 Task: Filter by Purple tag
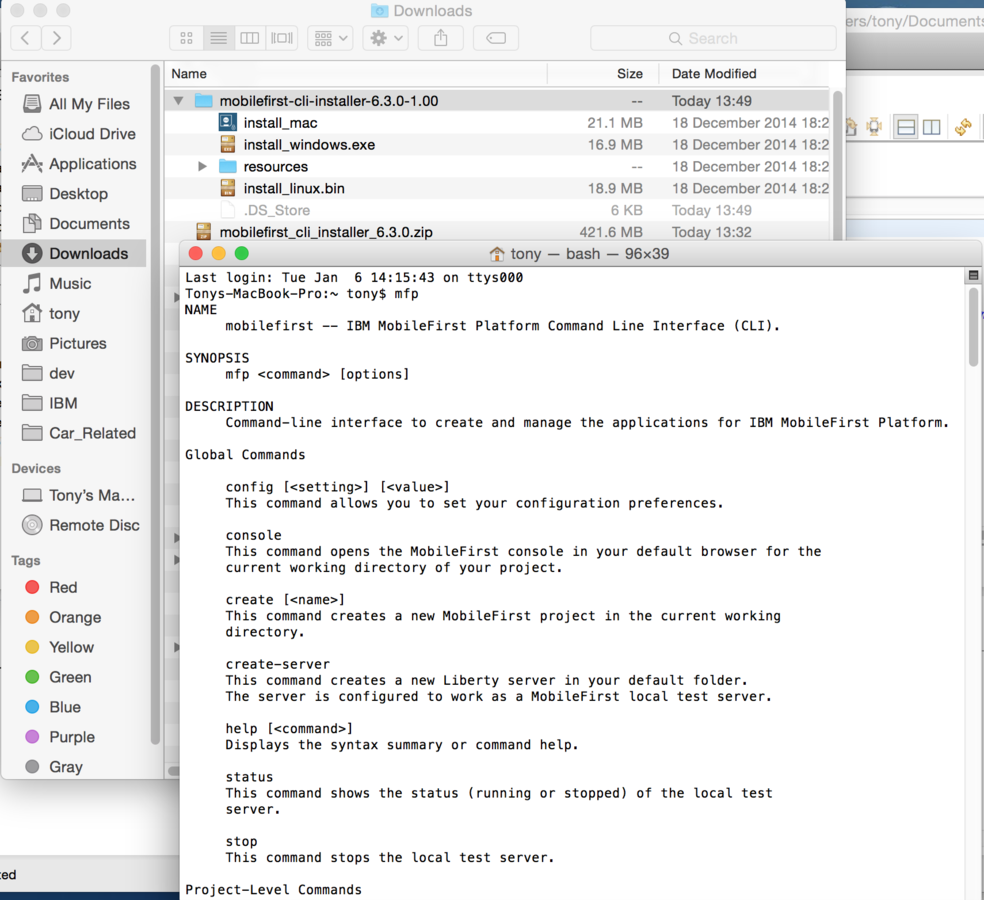(60, 737)
